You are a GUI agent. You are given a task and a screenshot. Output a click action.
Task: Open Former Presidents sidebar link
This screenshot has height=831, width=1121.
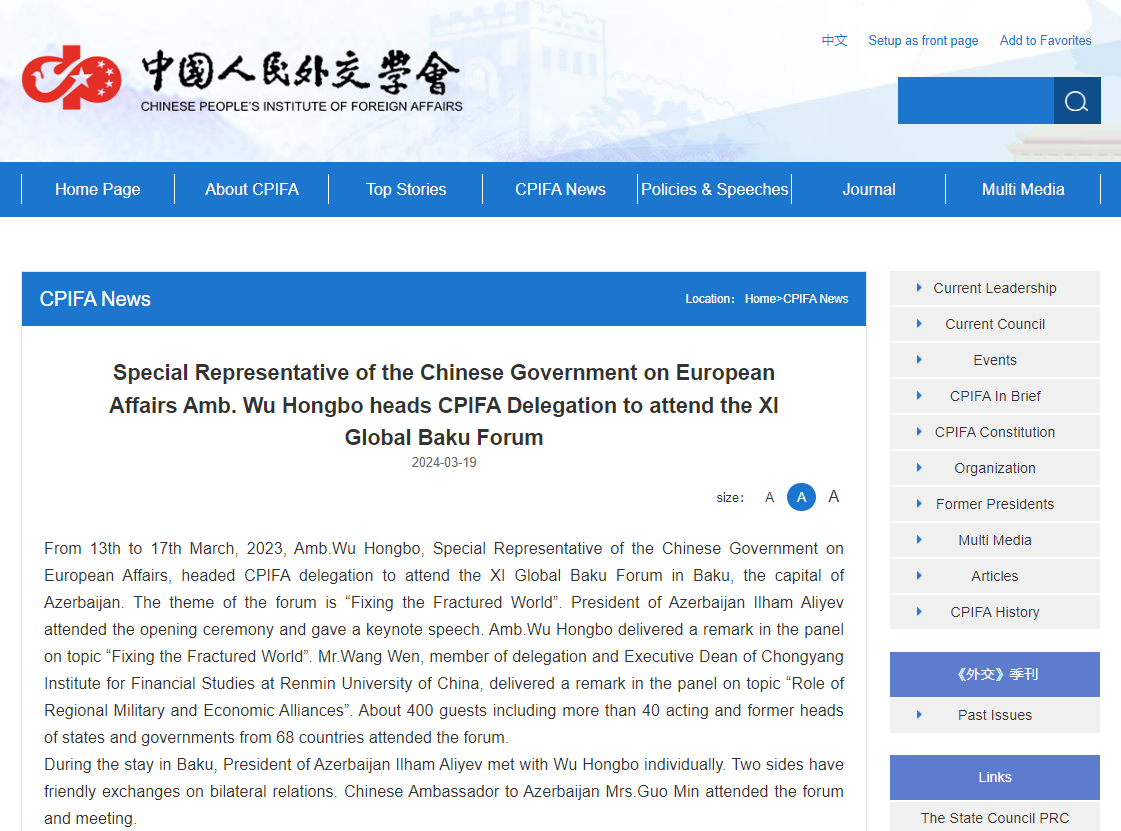994,503
